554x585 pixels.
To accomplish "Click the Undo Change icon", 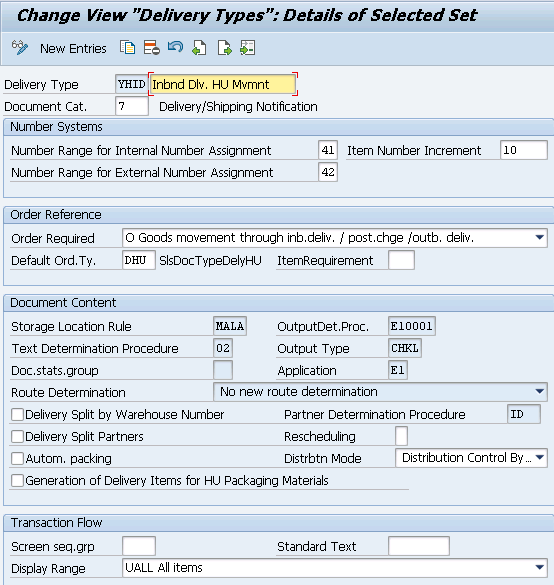I will 175,47.
